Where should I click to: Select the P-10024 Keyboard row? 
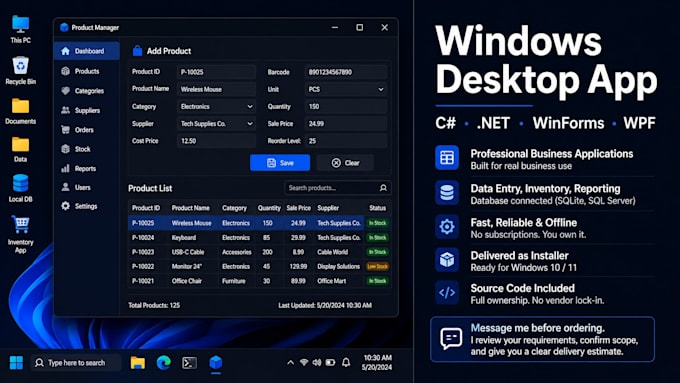259,238
